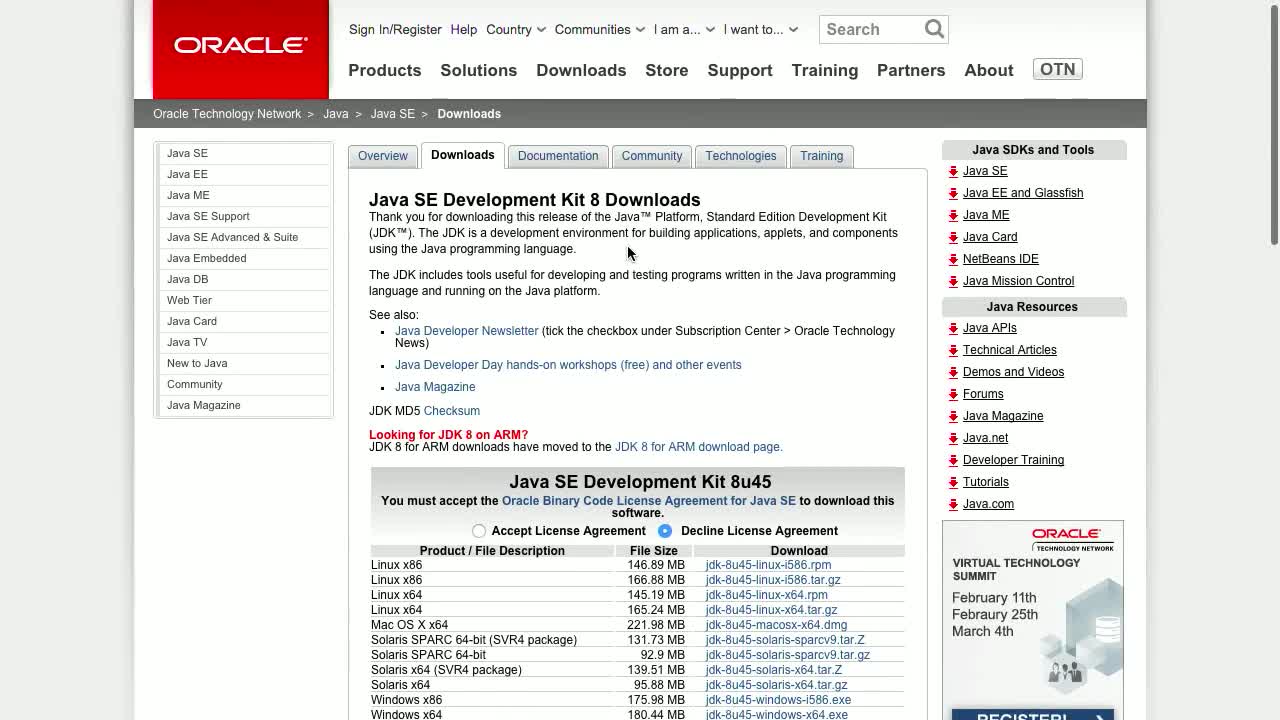Click the red arrow icon beside Forums

(953, 394)
